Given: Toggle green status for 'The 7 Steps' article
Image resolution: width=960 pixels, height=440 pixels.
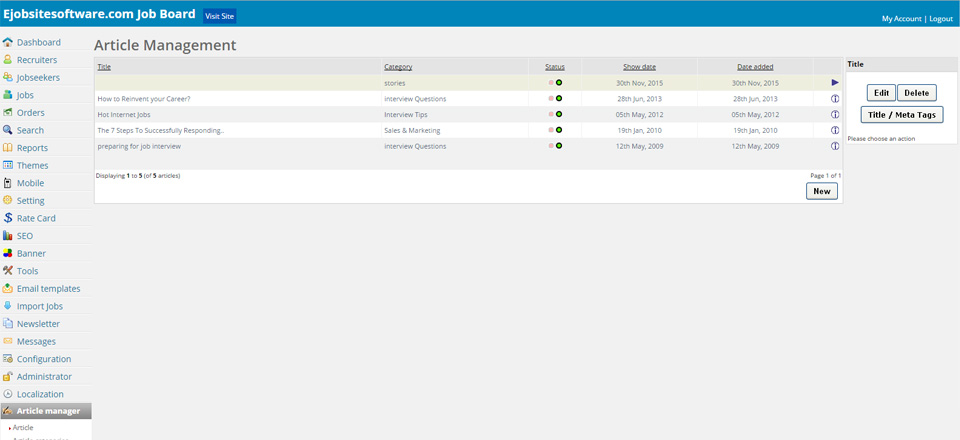Looking at the screenshot, I should [559, 130].
